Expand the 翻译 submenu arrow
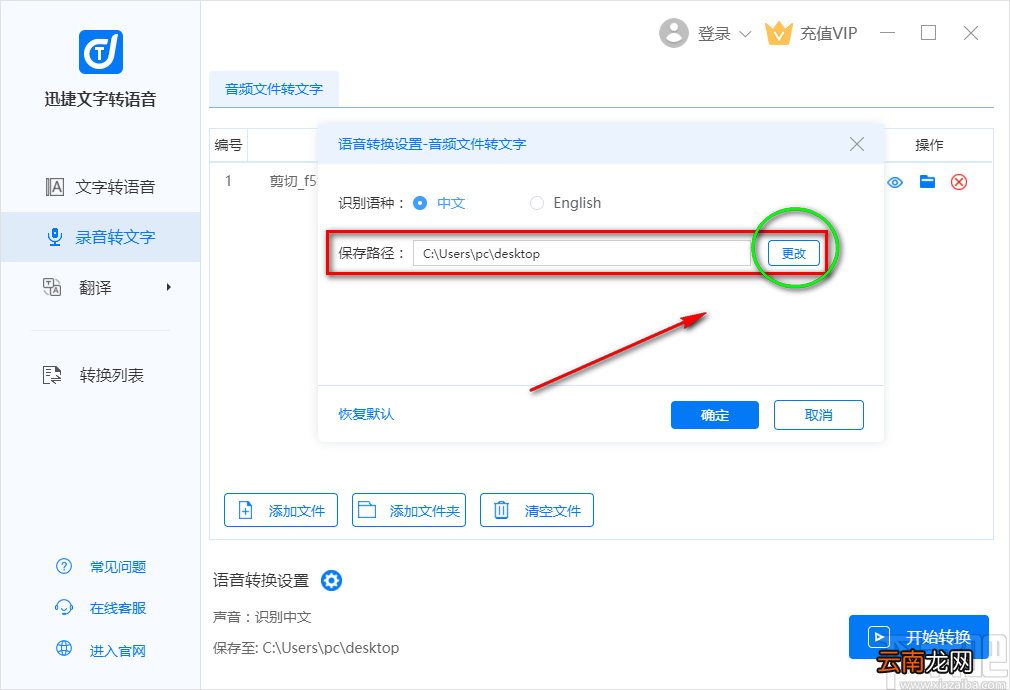This screenshot has width=1010, height=690. tap(169, 287)
